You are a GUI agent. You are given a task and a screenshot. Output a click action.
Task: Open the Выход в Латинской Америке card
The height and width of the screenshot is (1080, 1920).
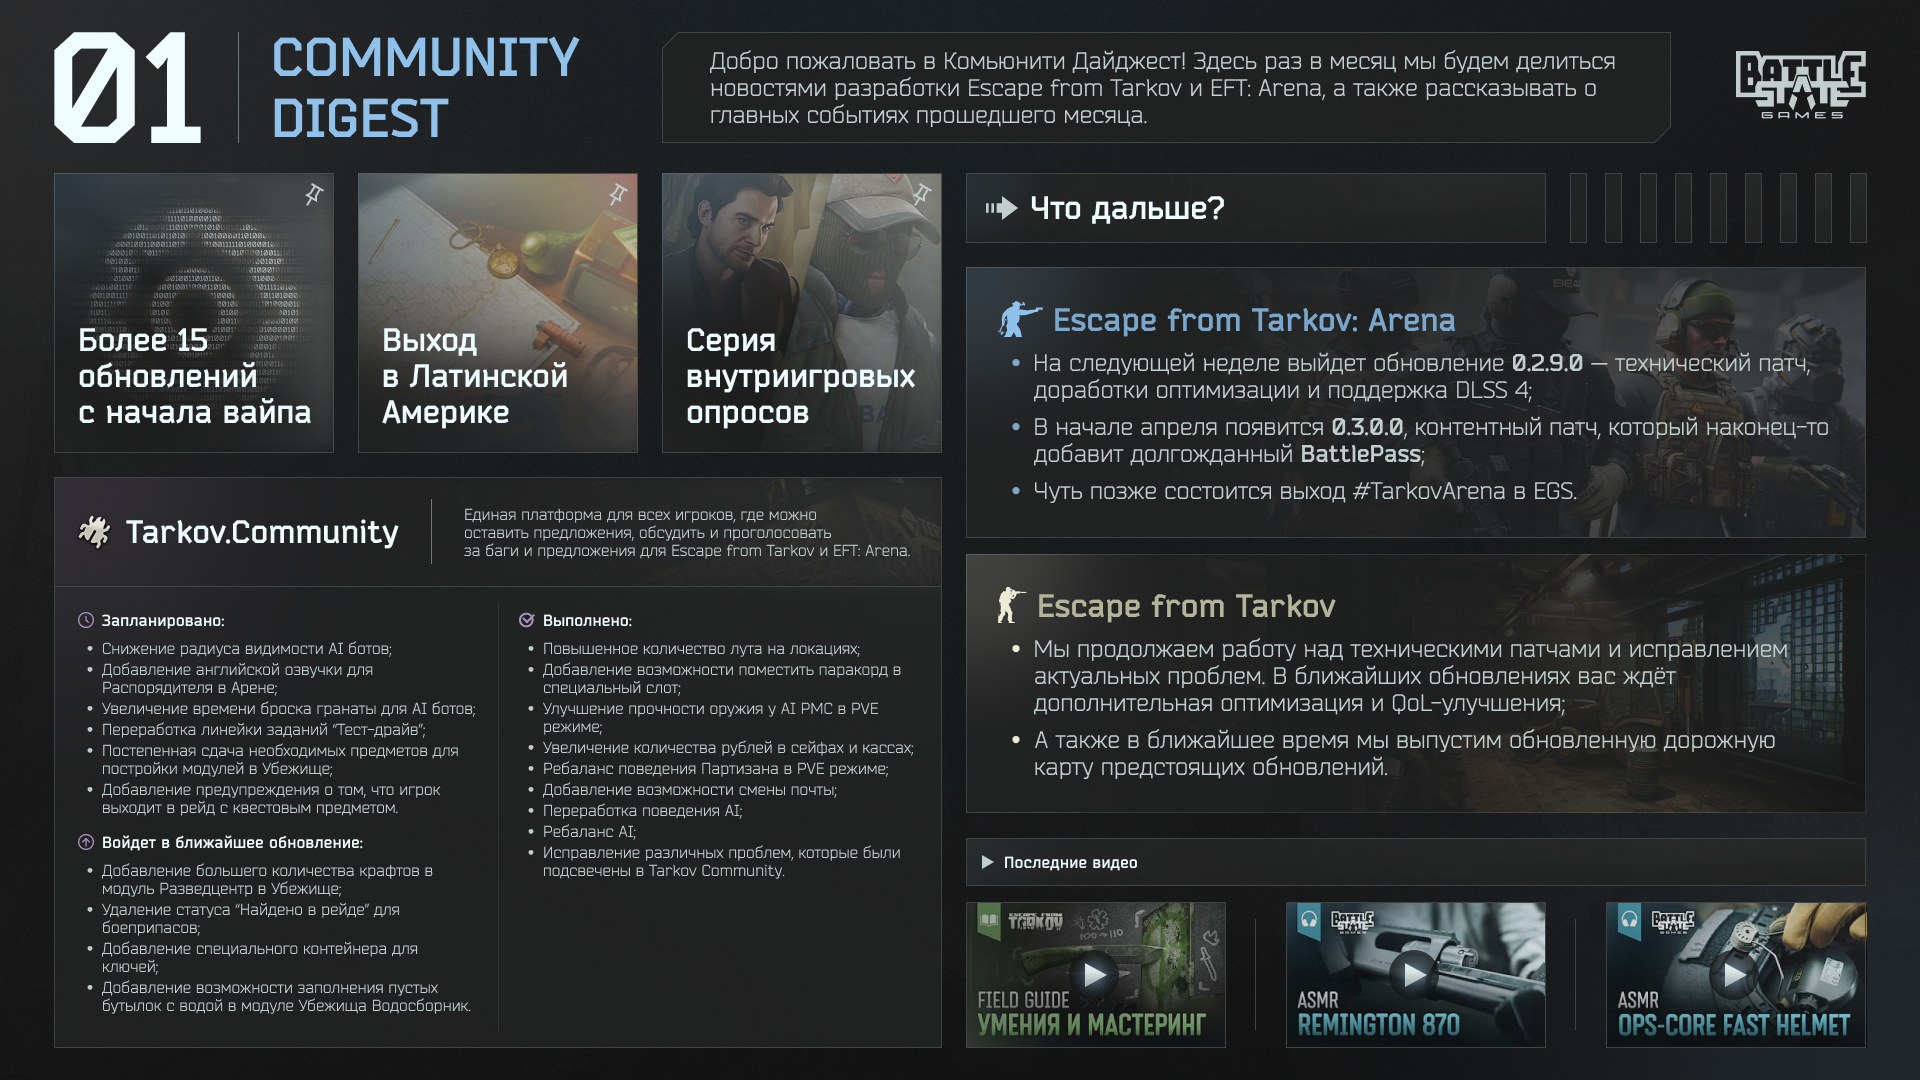pyautogui.click(x=498, y=313)
